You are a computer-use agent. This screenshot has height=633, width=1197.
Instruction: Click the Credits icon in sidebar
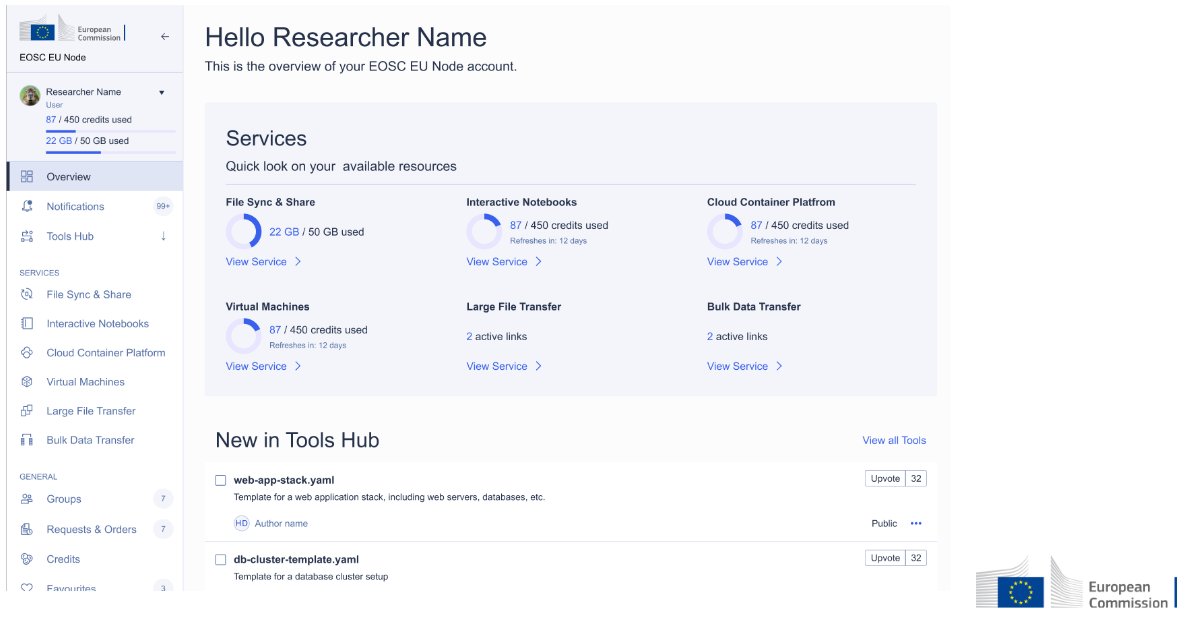(x=27, y=558)
